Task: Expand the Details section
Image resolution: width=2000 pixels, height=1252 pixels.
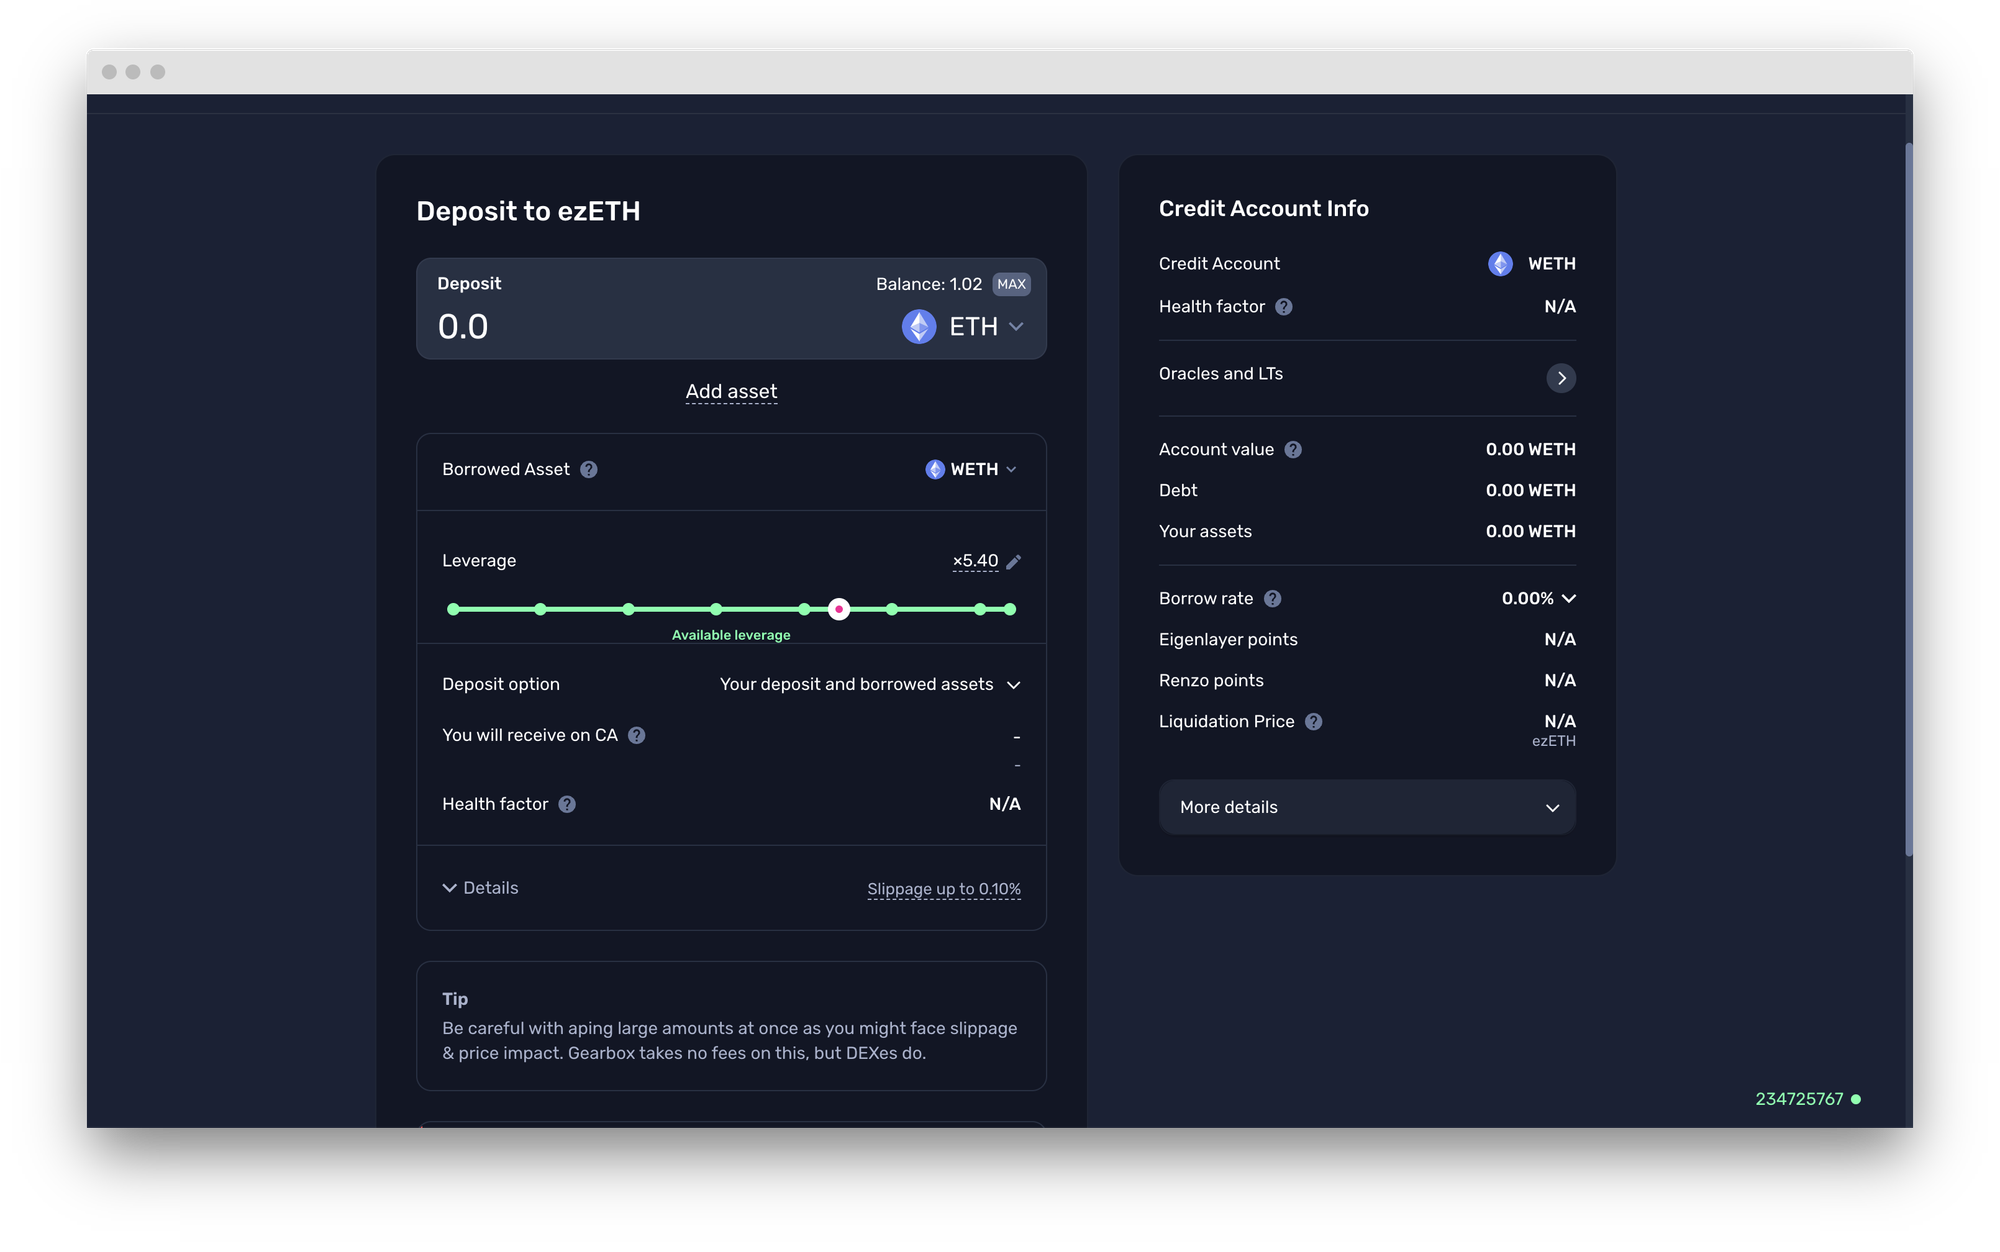Action: click(481, 888)
